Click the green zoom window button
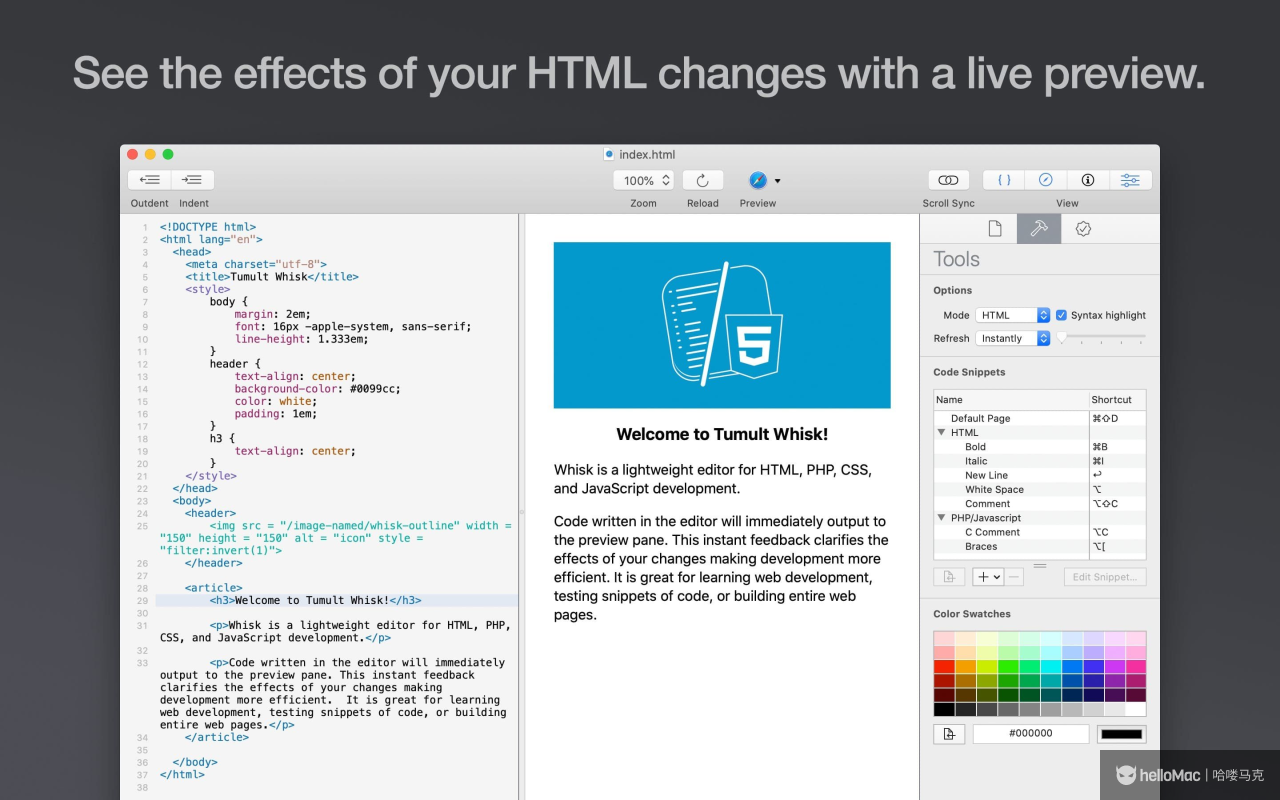 [x=168, y=154]
